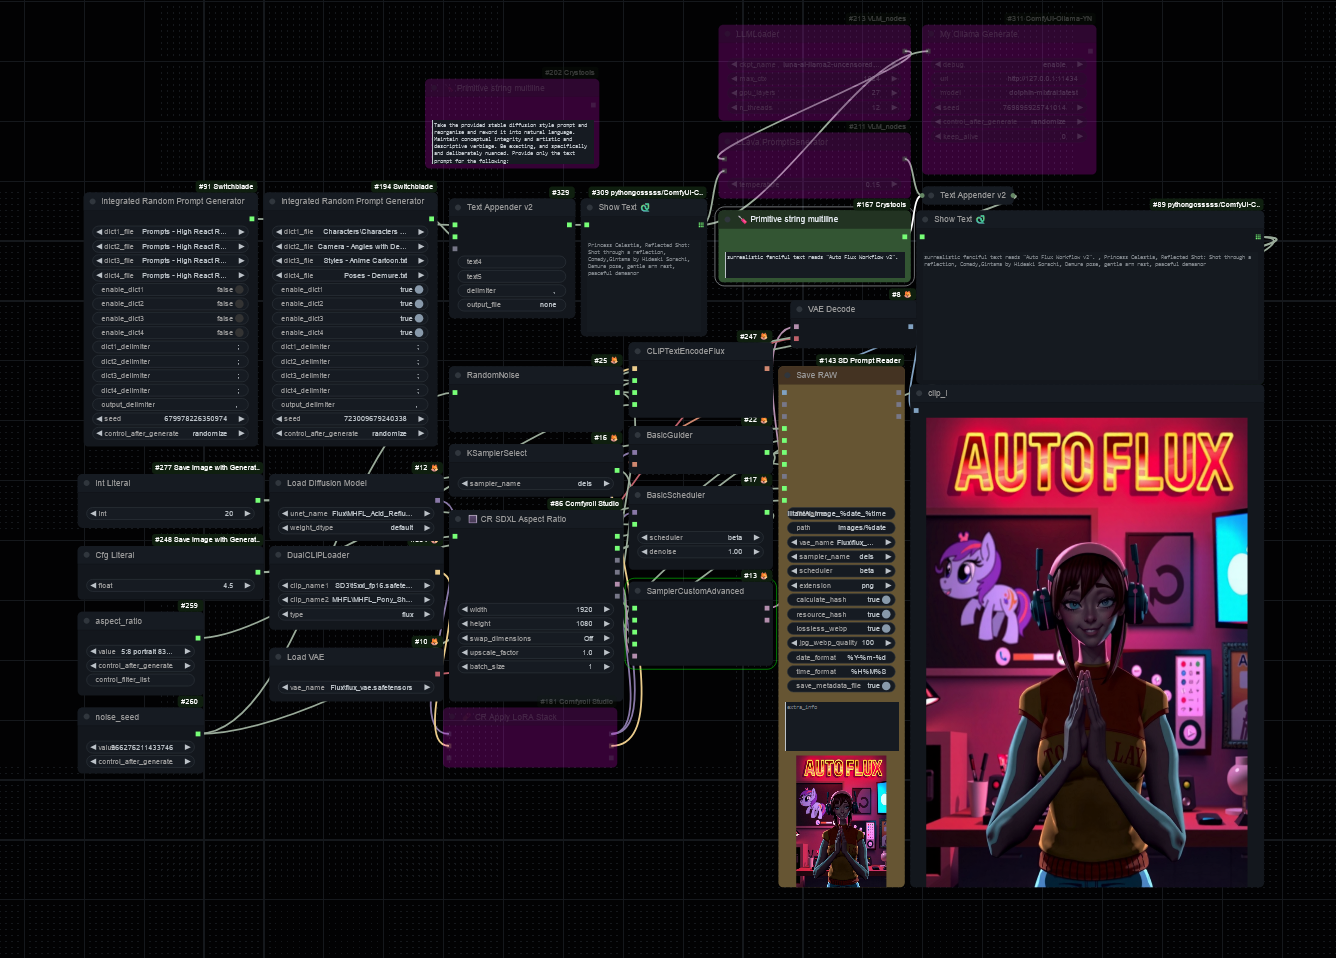Click the purple square icon on CR SDXL Aspect Ratio

coord(473,519)
